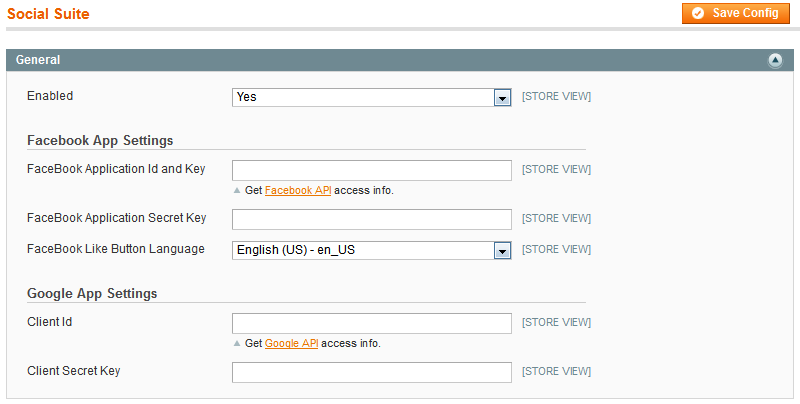Click the STORE VIEW label beside Enabled
Screen dimensions: 800x404
[556, 97]
